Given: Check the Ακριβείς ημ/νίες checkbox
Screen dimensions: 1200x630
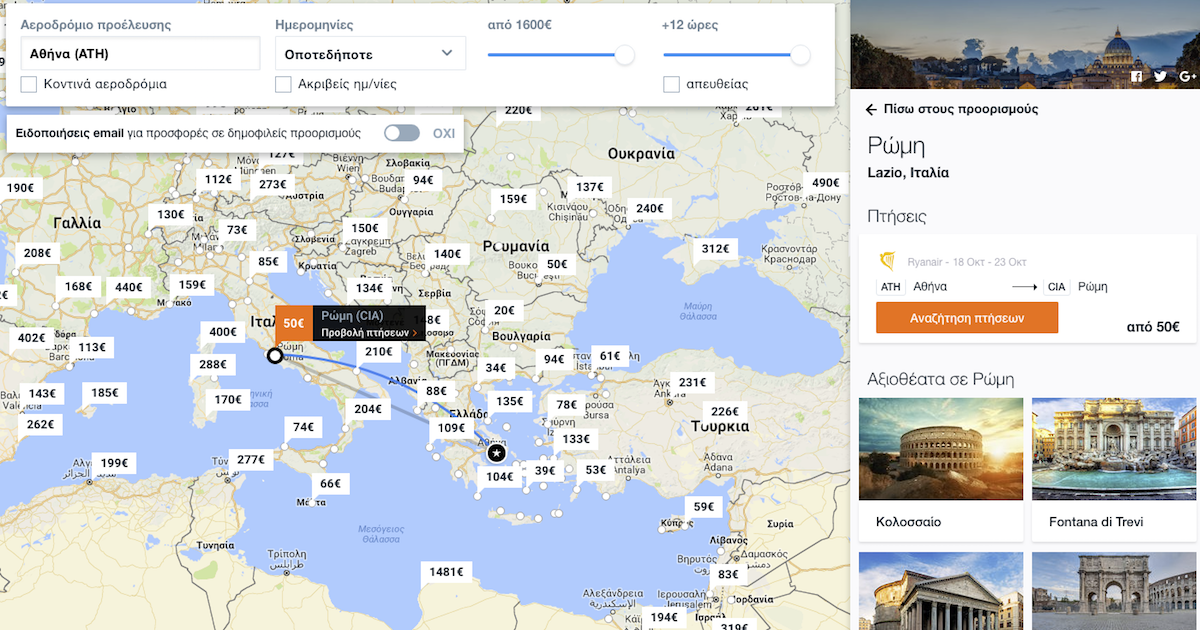Looking at the screenshot, I should point(284,84).
